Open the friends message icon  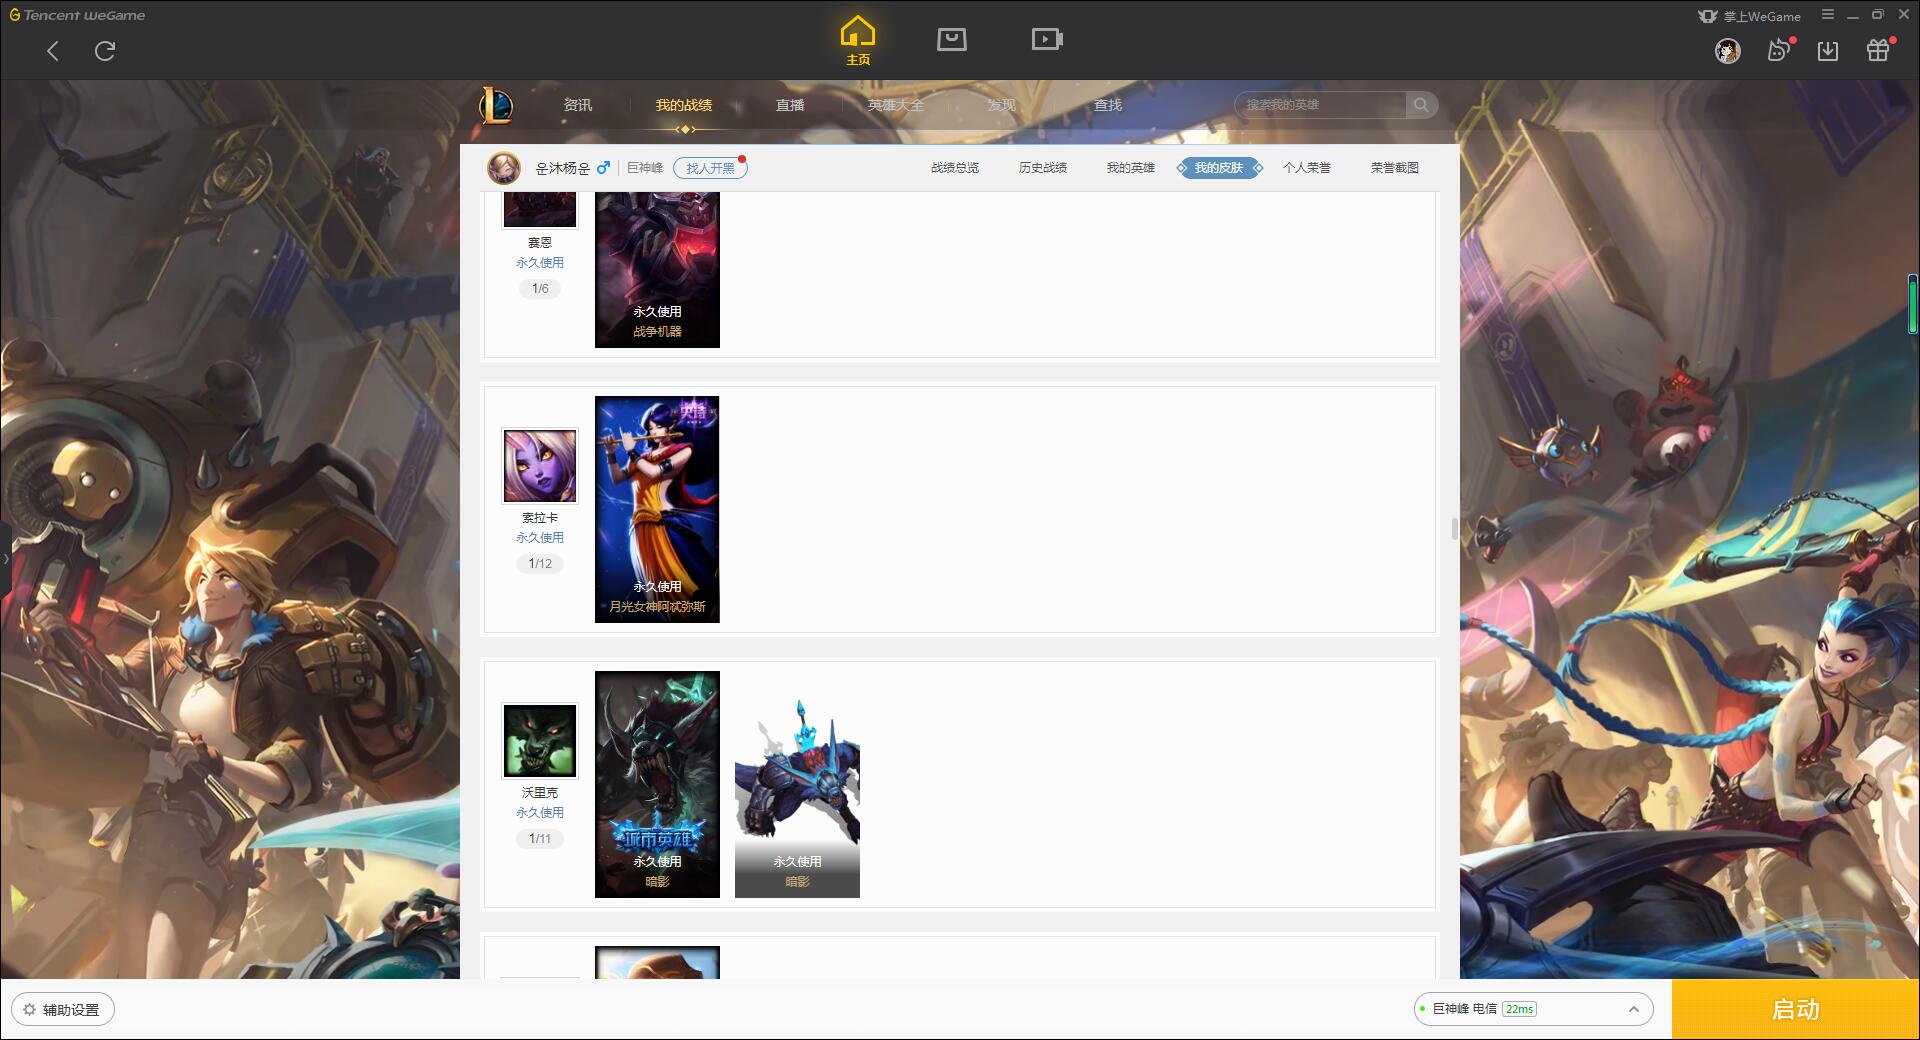click(x=1779, y=51)
